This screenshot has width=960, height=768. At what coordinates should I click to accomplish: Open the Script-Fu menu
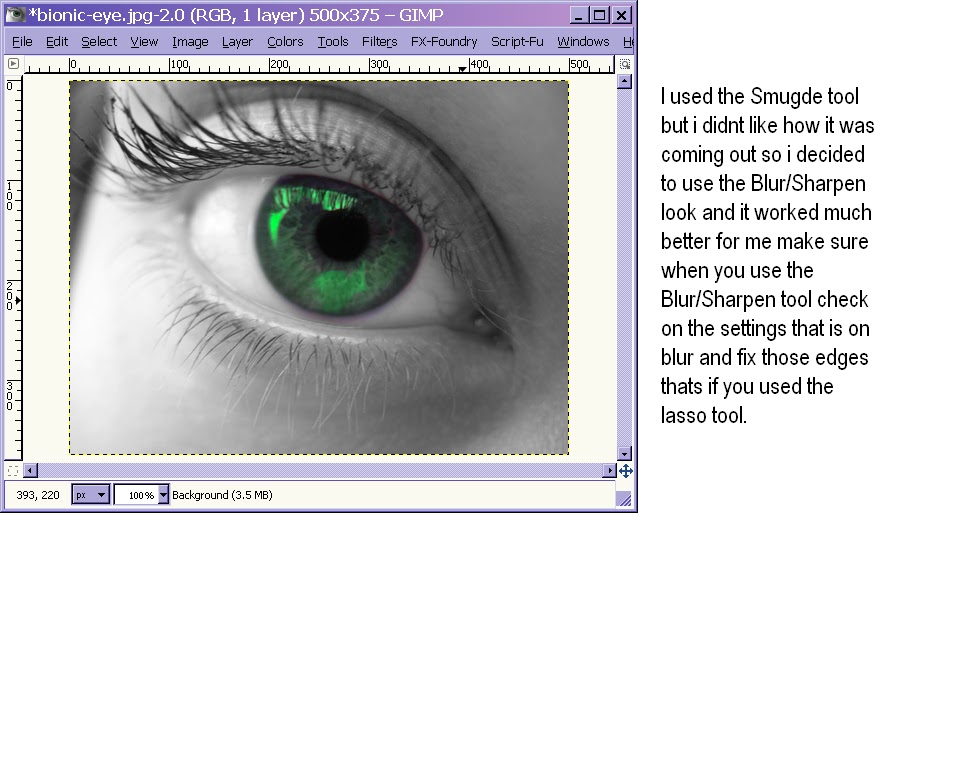(517, 42)
